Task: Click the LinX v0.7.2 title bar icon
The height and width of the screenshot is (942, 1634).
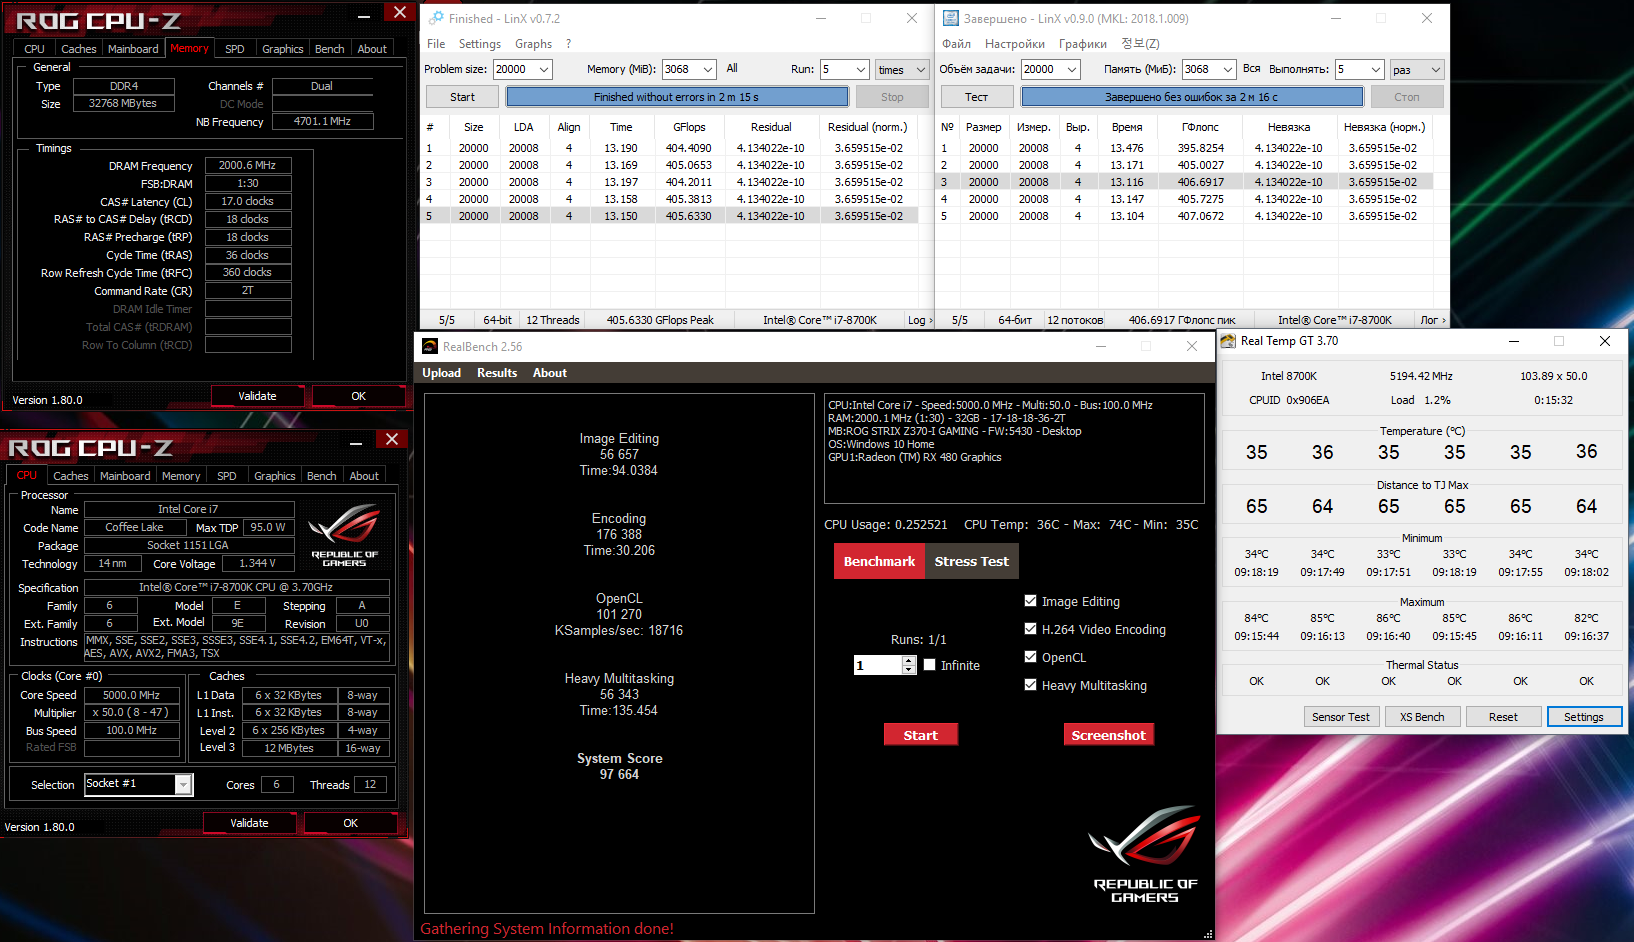Action: (x=436, y=18)
